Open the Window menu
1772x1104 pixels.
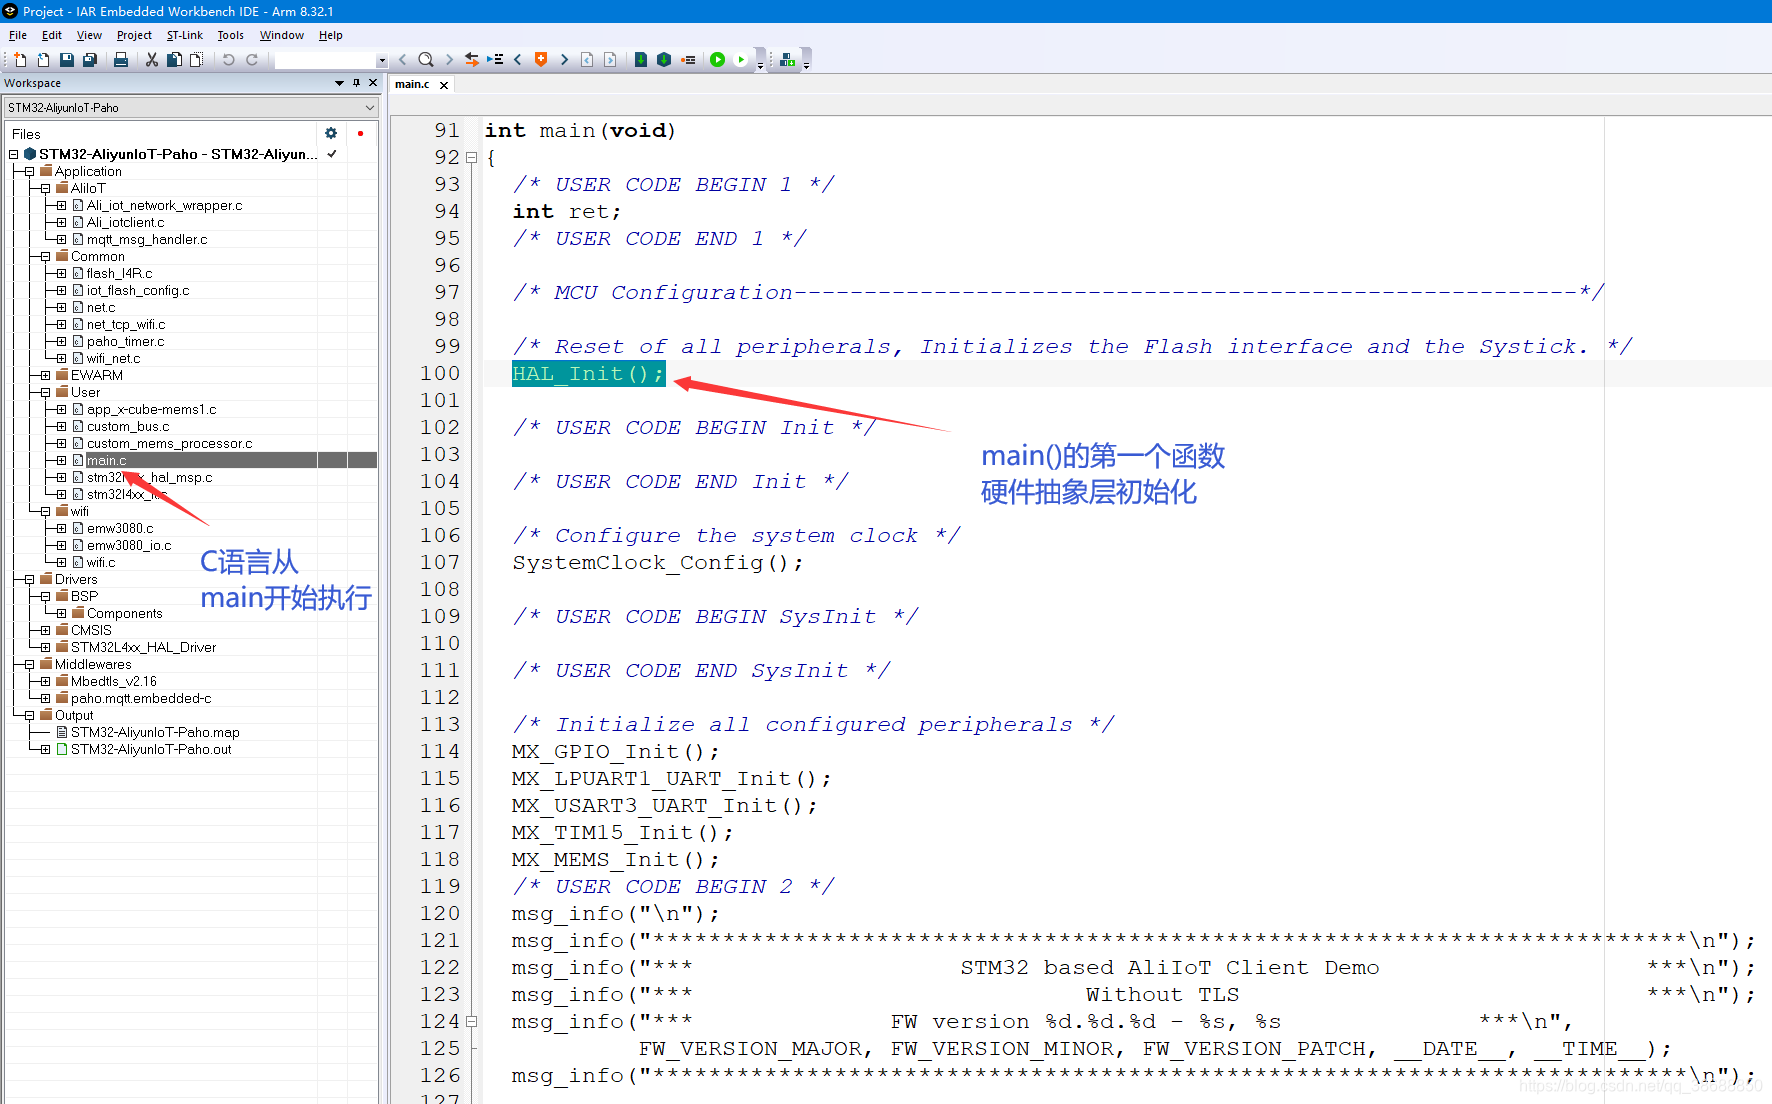click(282, 35)
